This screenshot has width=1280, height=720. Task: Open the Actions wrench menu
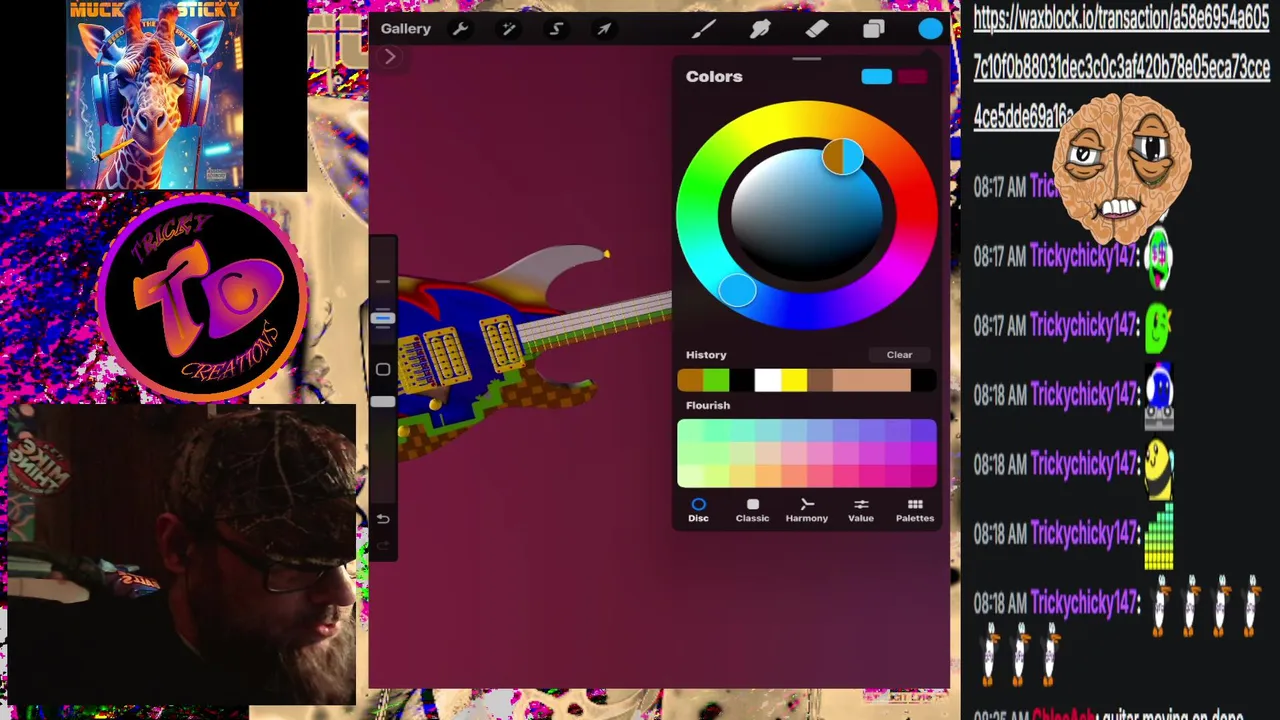460,29
